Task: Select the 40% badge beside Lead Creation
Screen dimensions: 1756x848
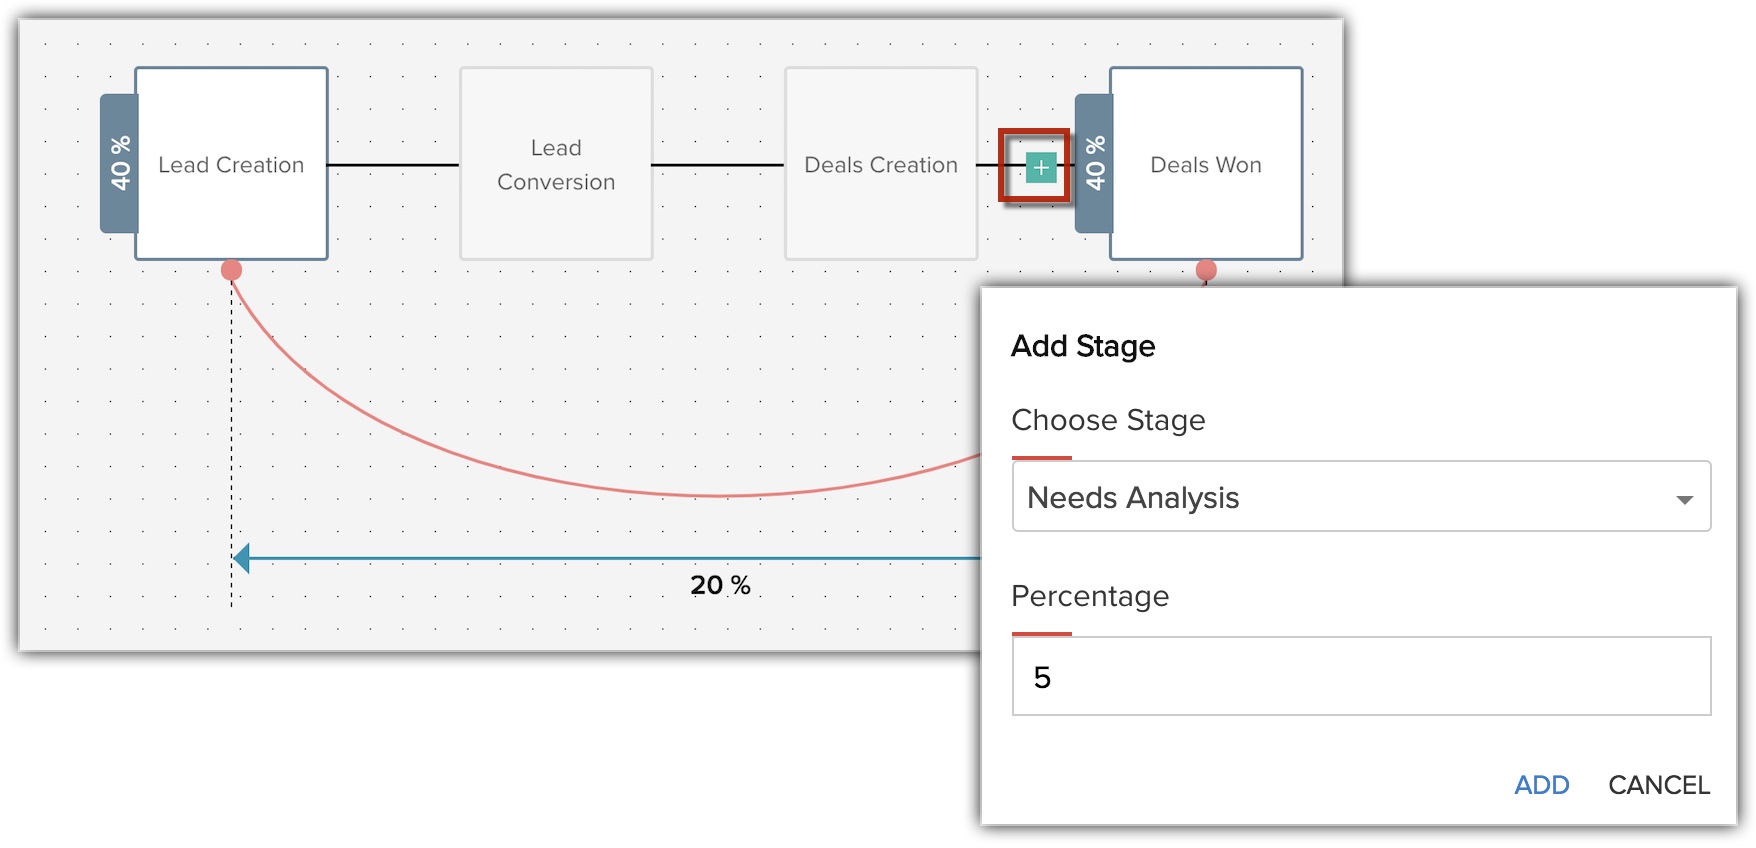Action: tap(119, 163)
